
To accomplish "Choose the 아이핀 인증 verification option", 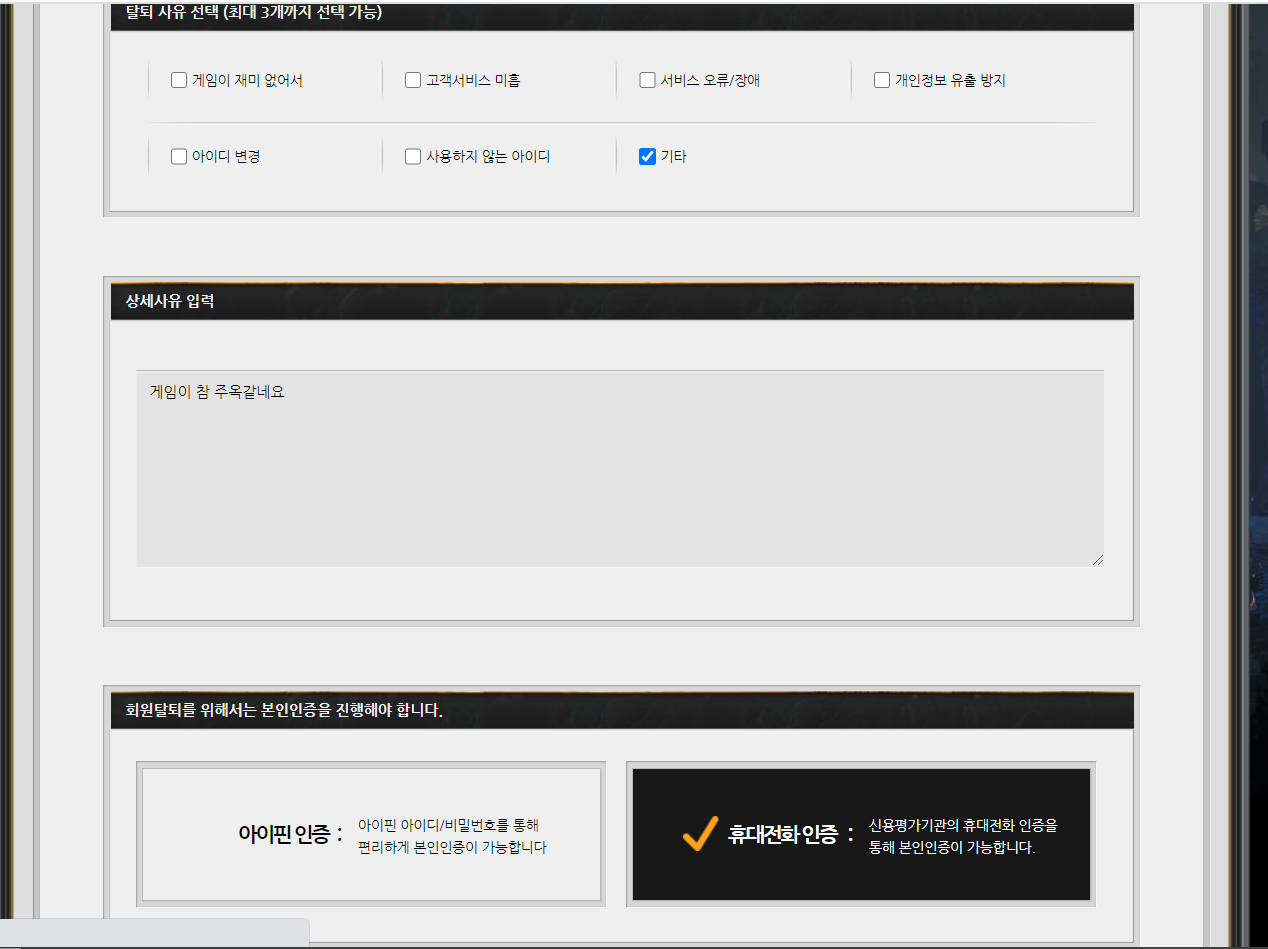I will pyautogui.click(x=371, y=835).
